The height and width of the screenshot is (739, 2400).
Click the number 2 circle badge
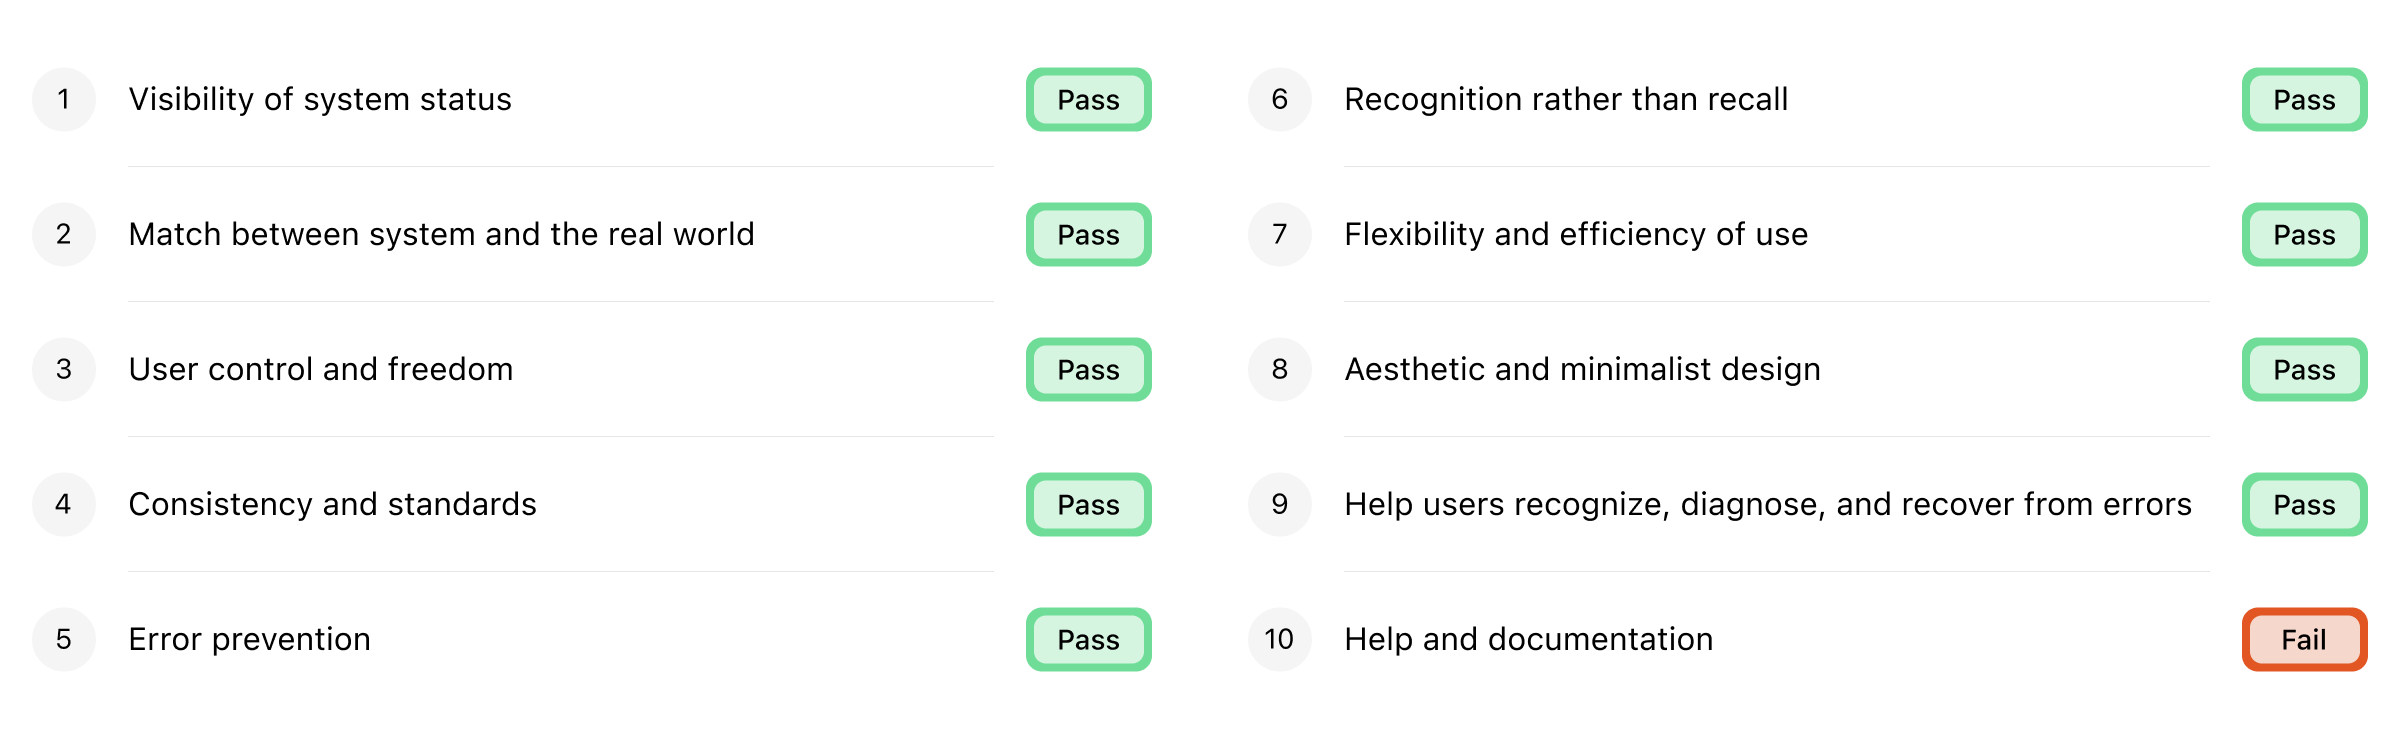(64, 235)
